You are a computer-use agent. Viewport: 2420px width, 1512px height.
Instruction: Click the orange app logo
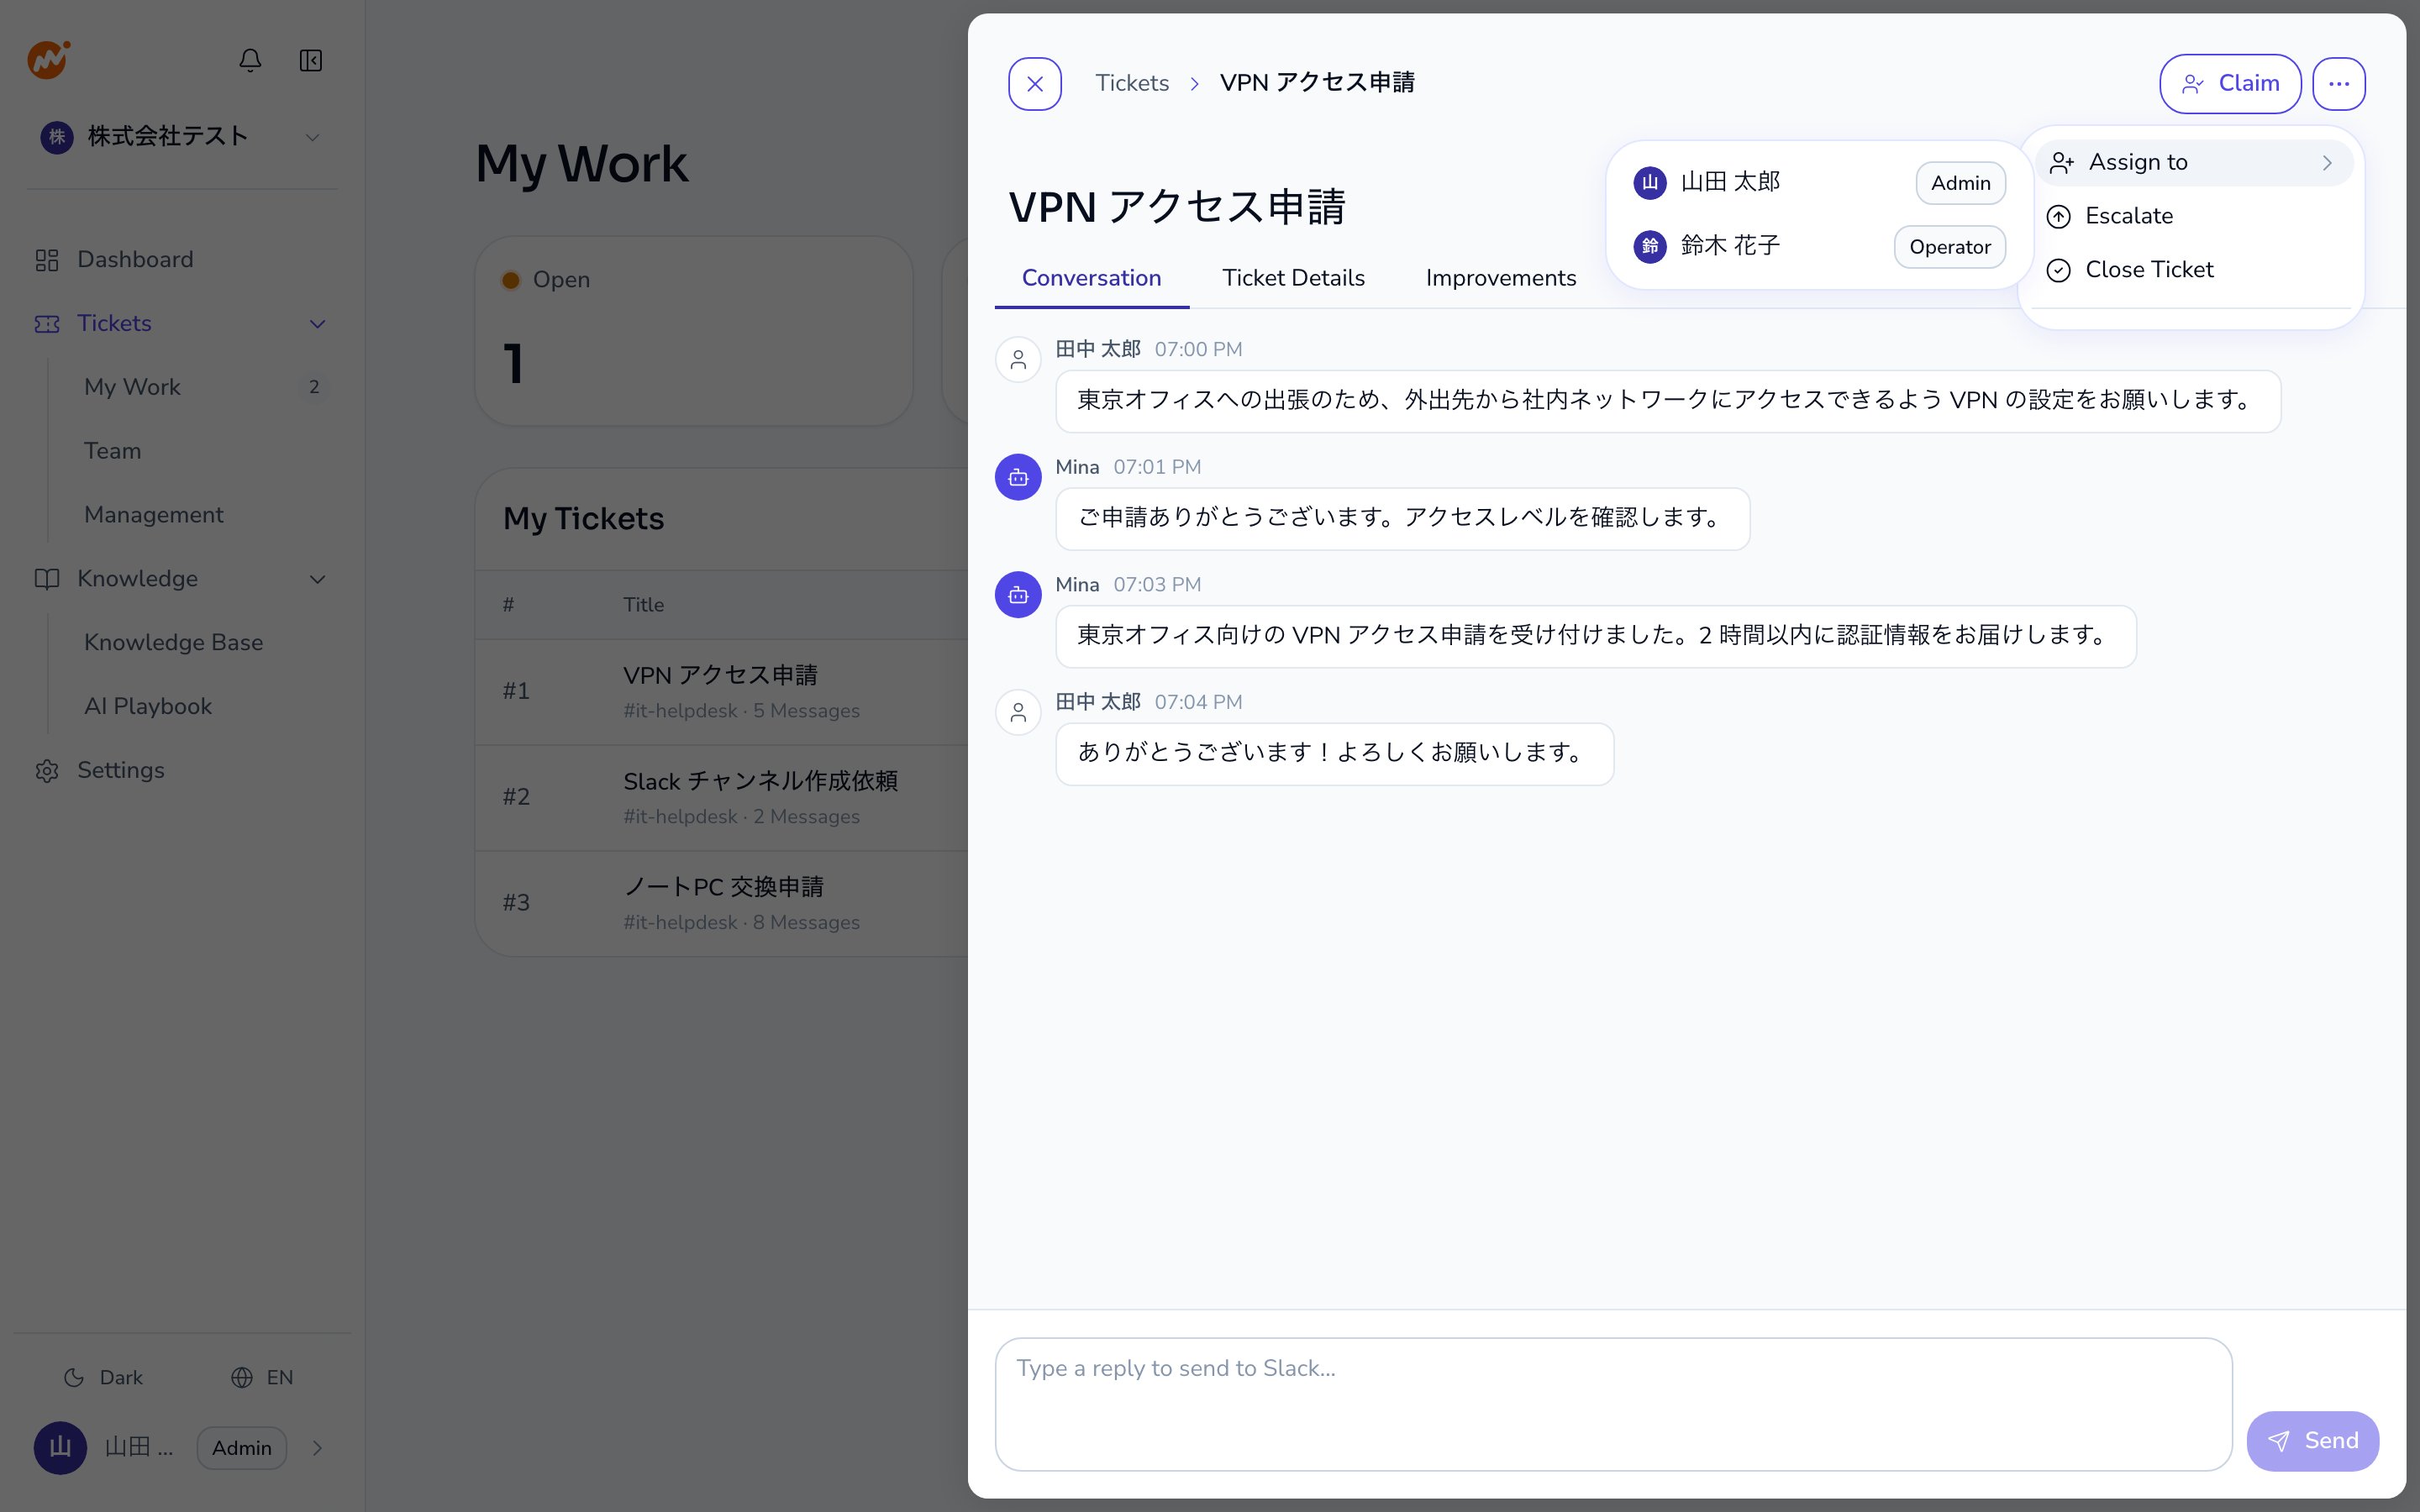click(x=48, y=59)
